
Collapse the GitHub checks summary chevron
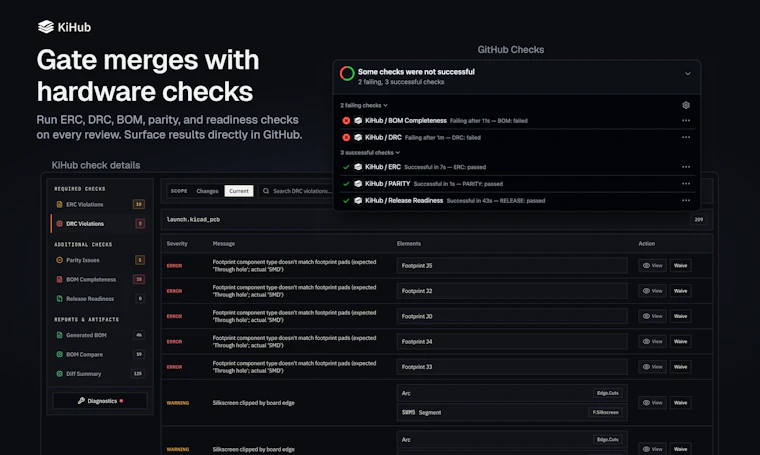[687, 74]
